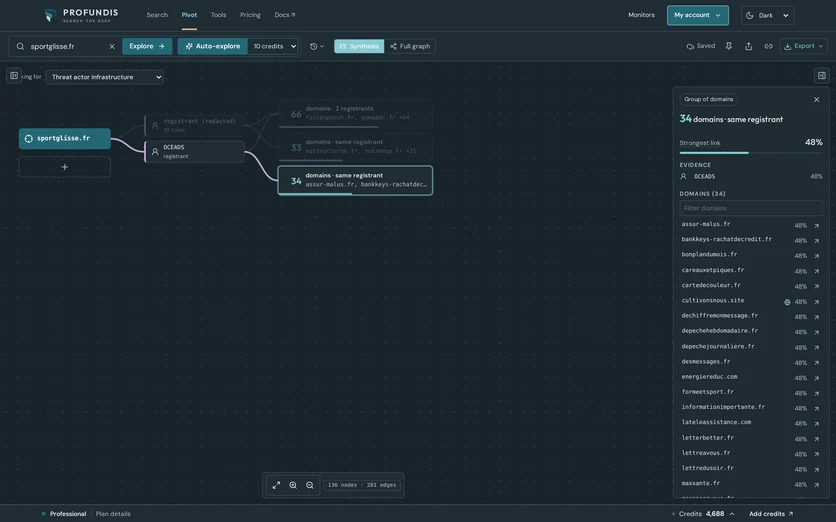Open assur-malus.fr external arrow
The width and height of the screenshot is (836, 522).
coord(816,226)
